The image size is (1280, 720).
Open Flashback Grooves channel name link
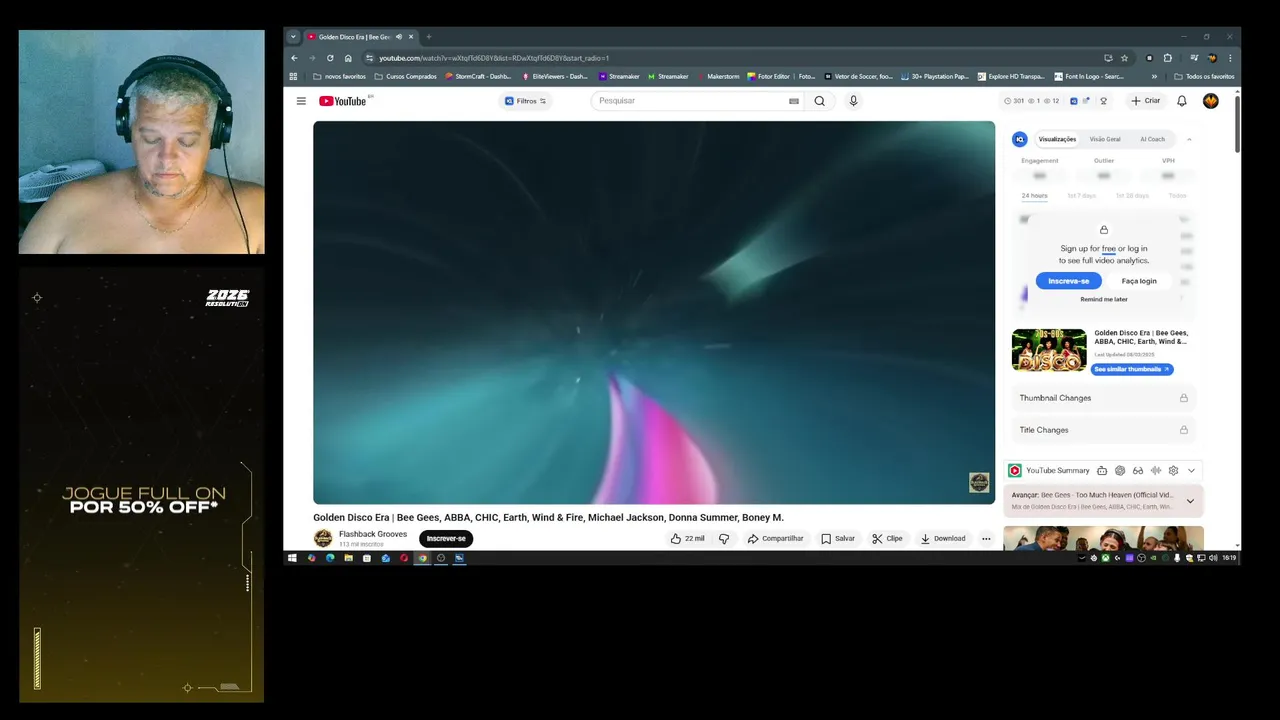click(x=373, y=534)
